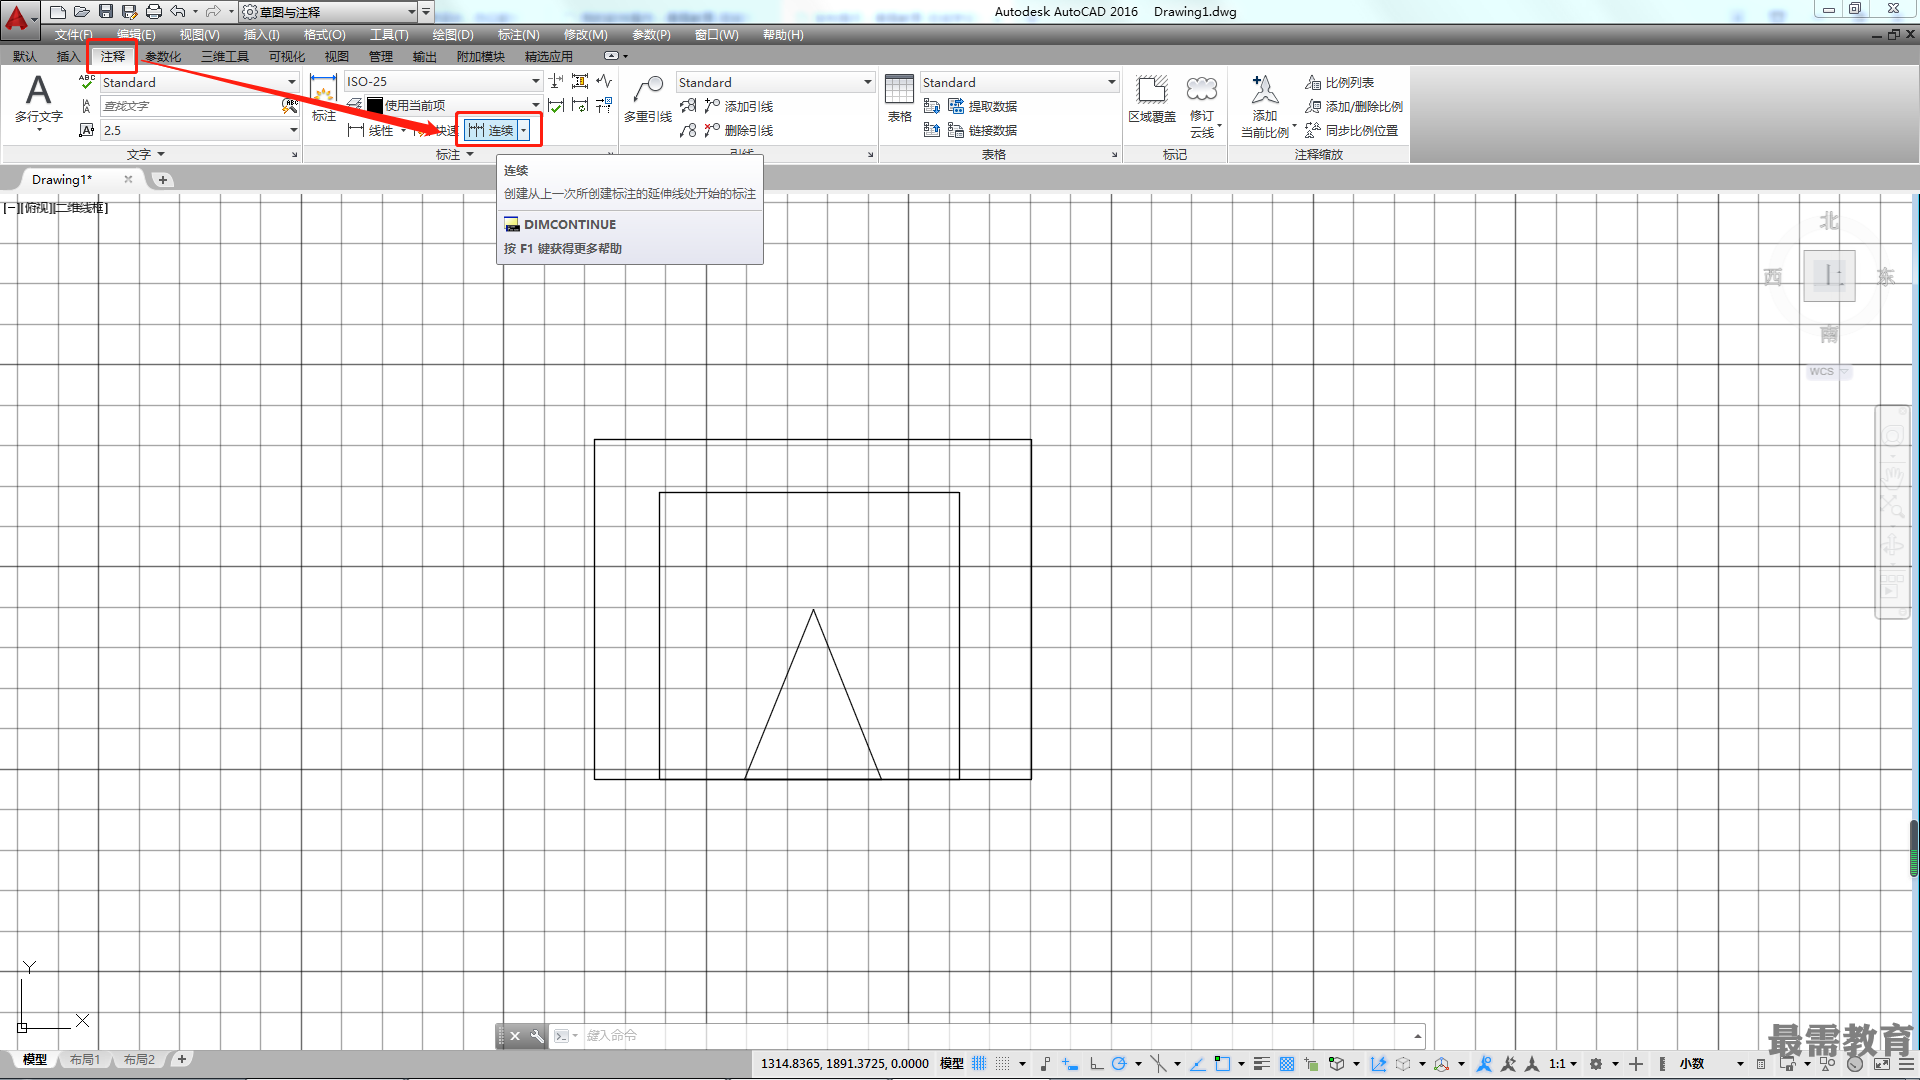
Task: Open the text style Standard dropdown
Action: (199, 82)
